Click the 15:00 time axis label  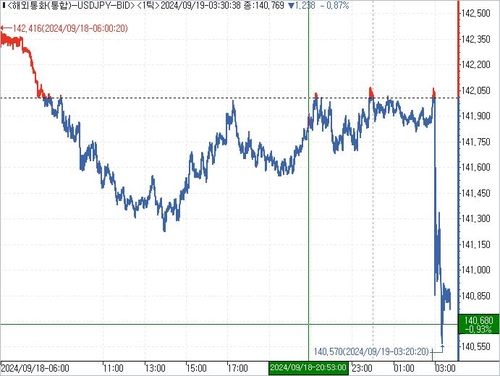[x=196, y=368]
